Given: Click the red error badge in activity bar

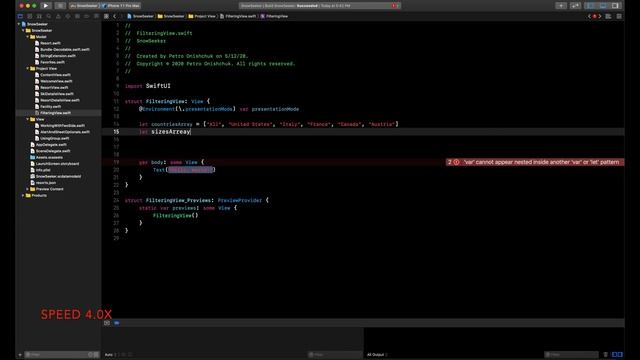Looking at the screenshot, I should (394, 6).
